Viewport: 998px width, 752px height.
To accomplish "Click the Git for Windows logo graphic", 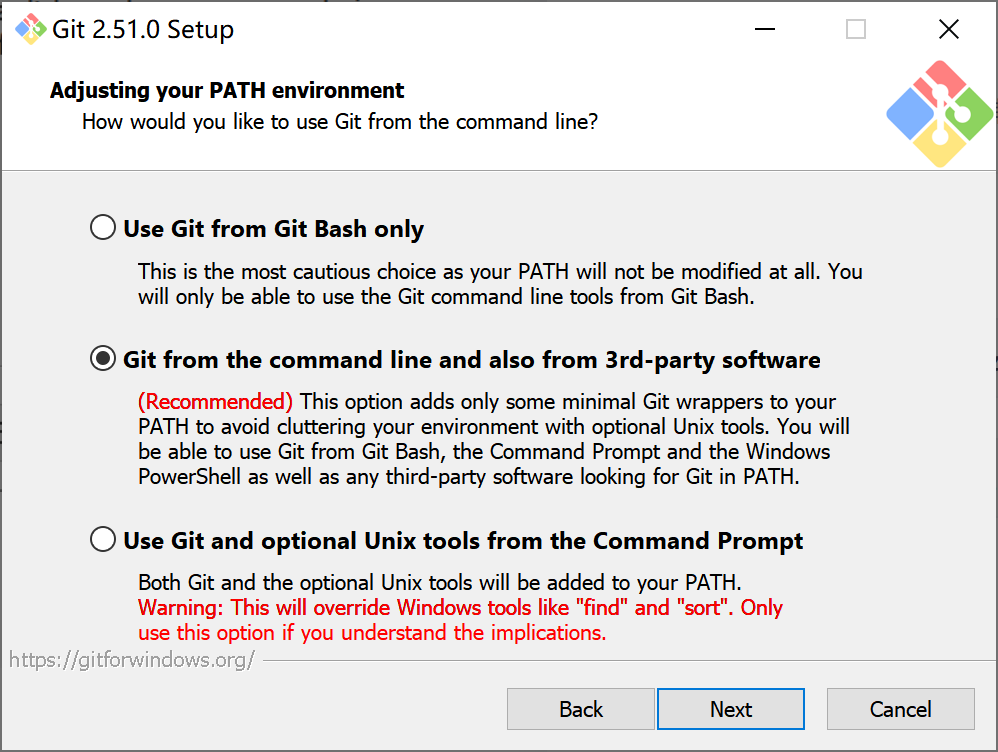I will tap(940, 112).
